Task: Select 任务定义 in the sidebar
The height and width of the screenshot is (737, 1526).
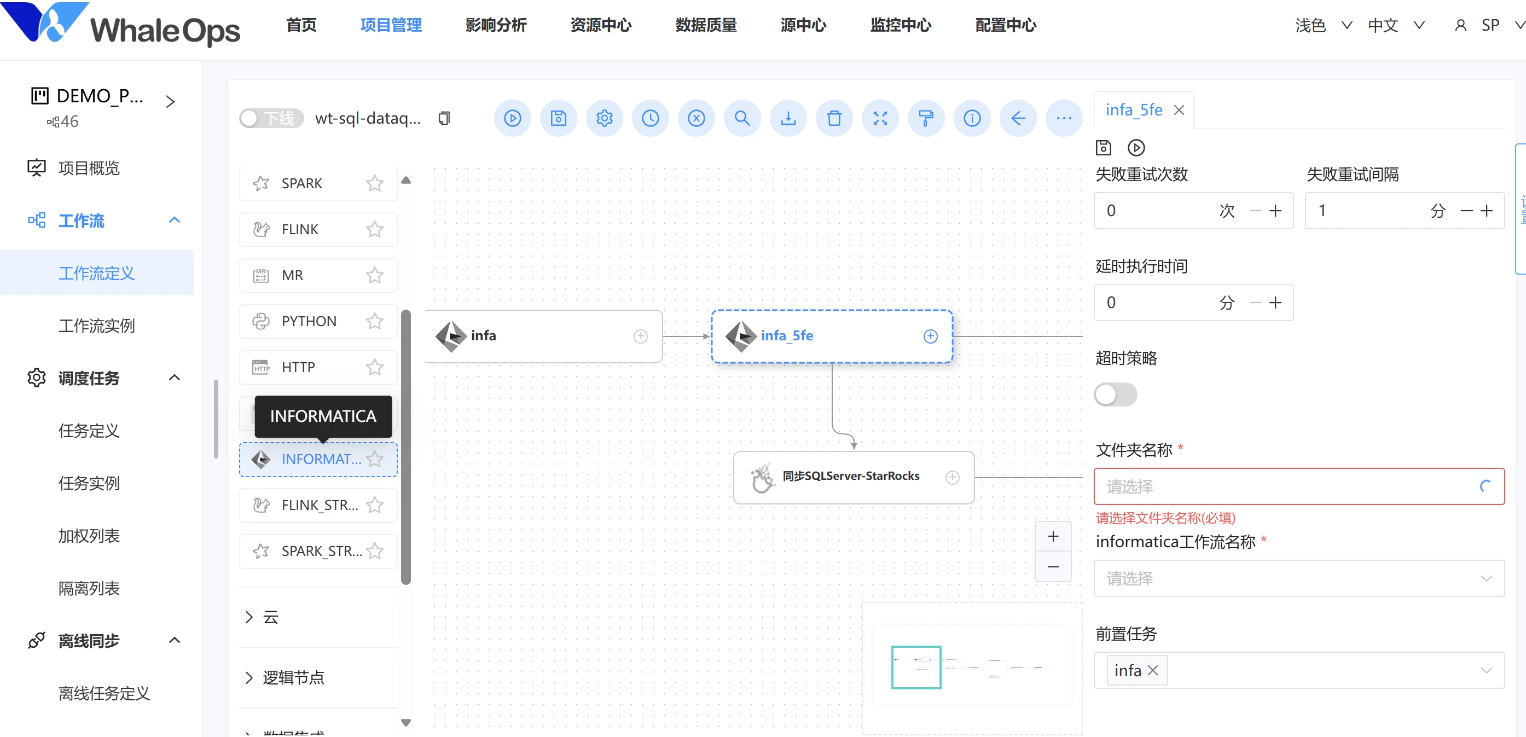Action: [x=89, y=431]
